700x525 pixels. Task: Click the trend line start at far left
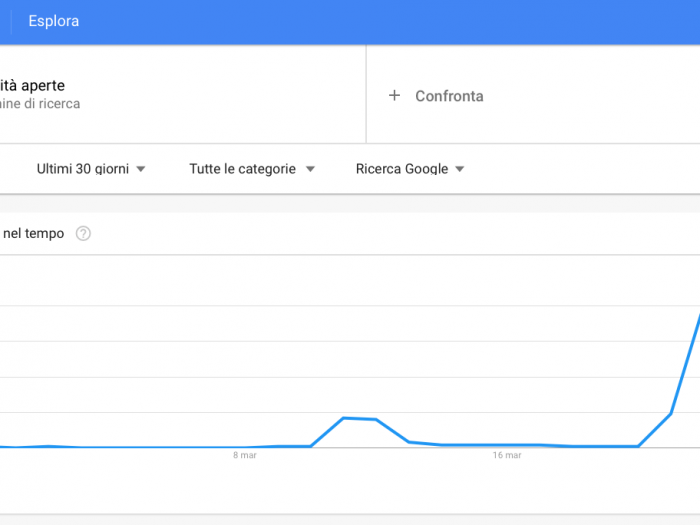tap(4, 446)
